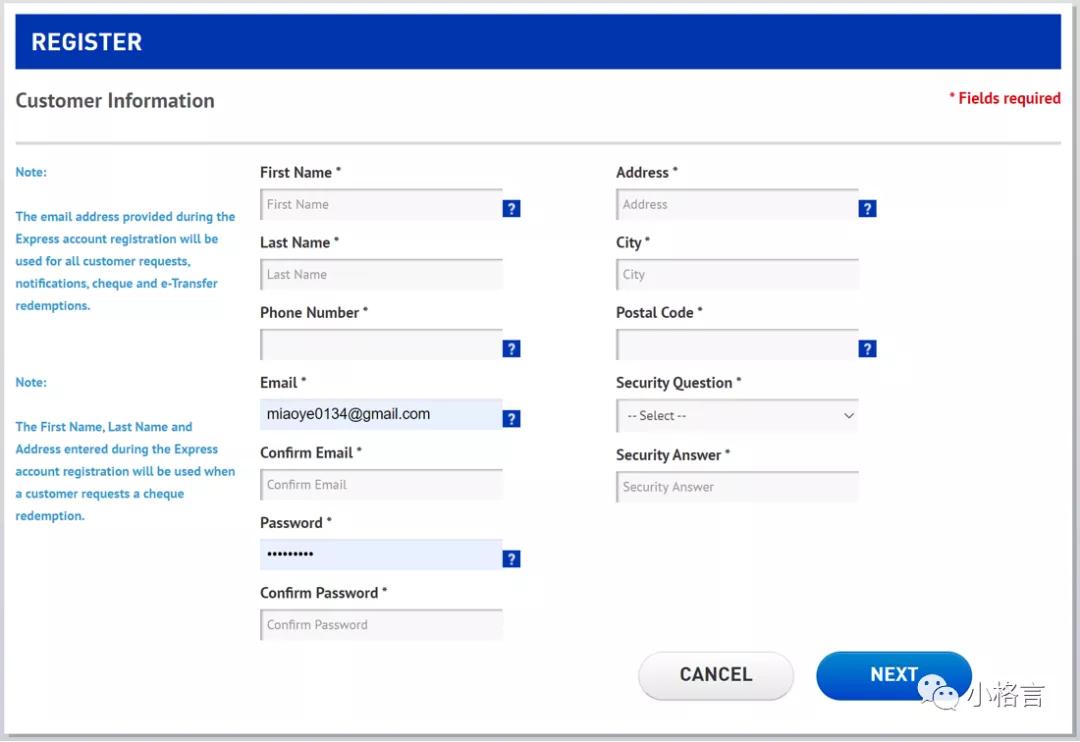Click into the Postal Code field

(737, 345)
